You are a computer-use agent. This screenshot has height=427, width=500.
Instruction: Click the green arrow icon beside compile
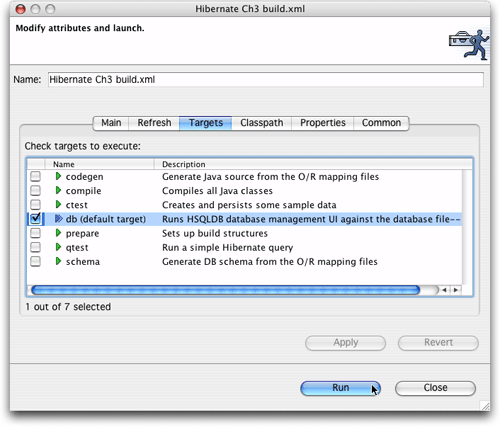58,190
